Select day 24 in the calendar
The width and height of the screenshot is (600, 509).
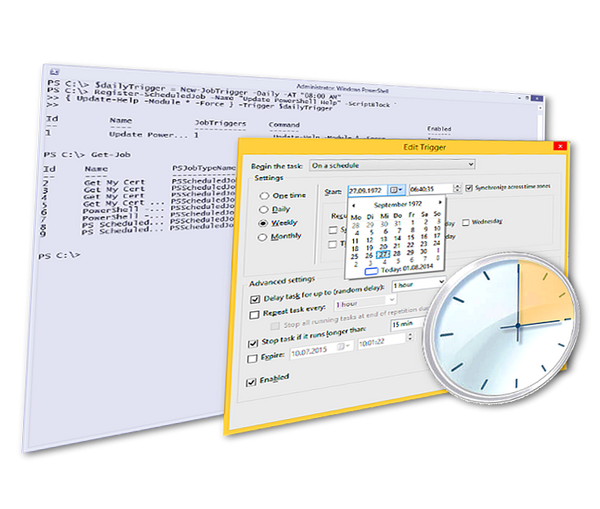tap(437, 243)
